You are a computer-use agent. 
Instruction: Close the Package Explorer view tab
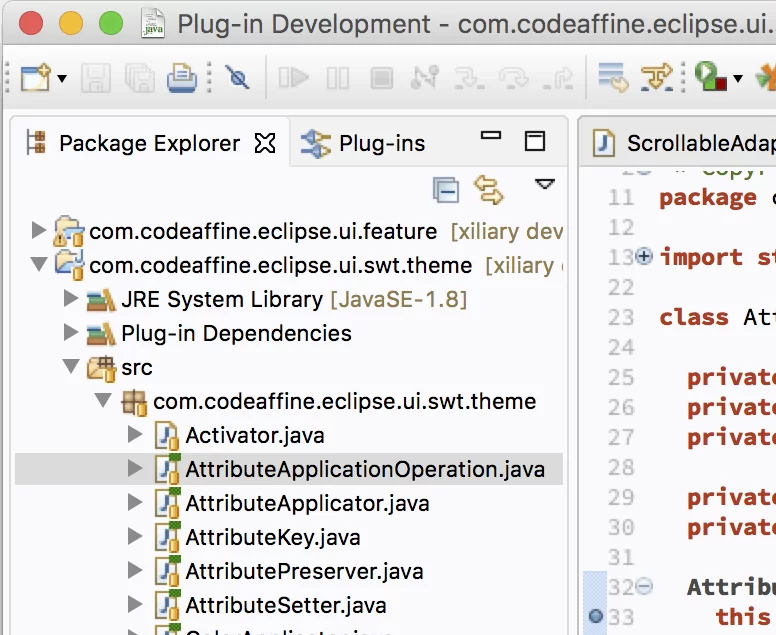[x=265, y=144]
